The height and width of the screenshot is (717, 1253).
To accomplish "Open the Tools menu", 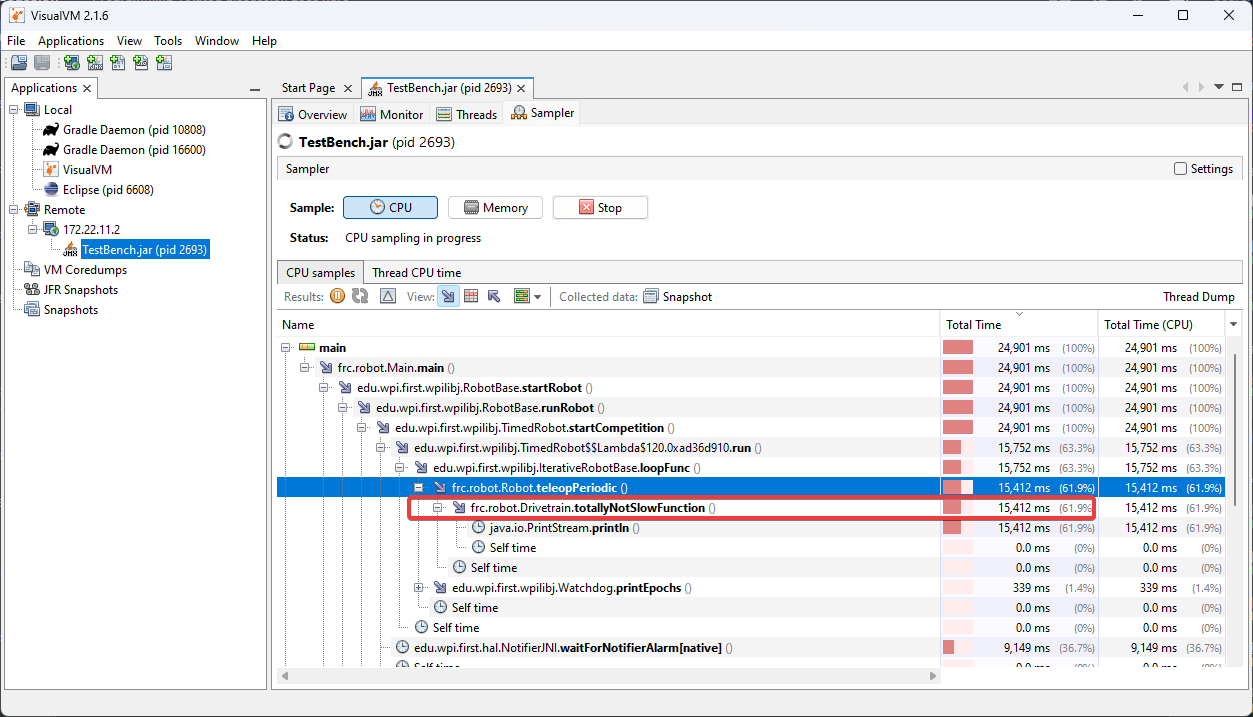I will pos(167,41).
